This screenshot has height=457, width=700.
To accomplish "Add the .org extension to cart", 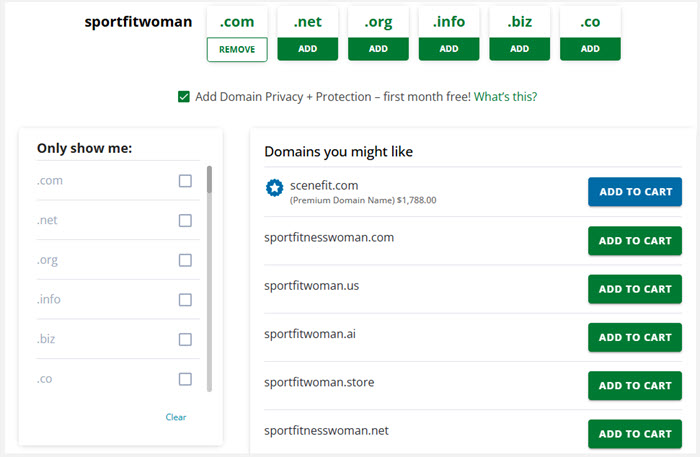I will pos(378,48).
